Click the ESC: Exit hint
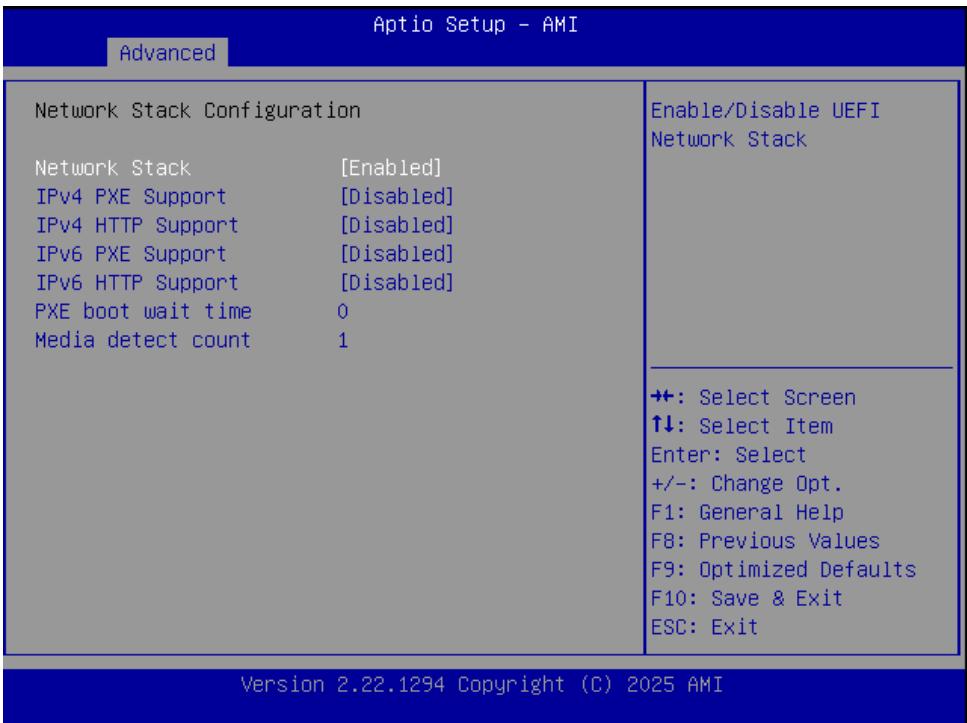This screenshot has height=723, width=967. [704, 627]
